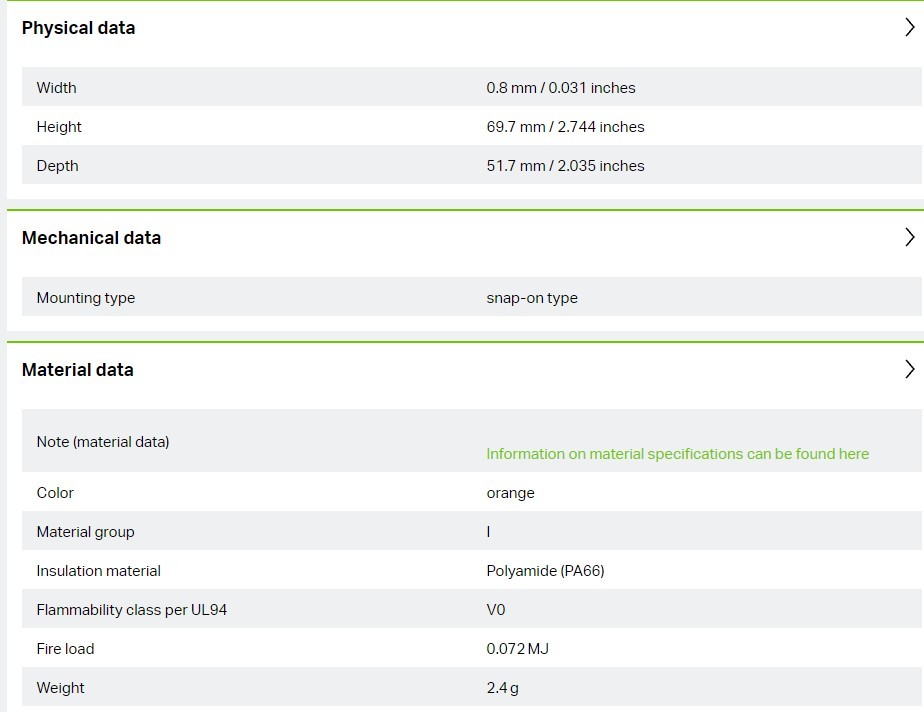Toggle the Material data chevron arrow
The height and width of the screenshot is (712, 924).
click(x=909, y=370)
